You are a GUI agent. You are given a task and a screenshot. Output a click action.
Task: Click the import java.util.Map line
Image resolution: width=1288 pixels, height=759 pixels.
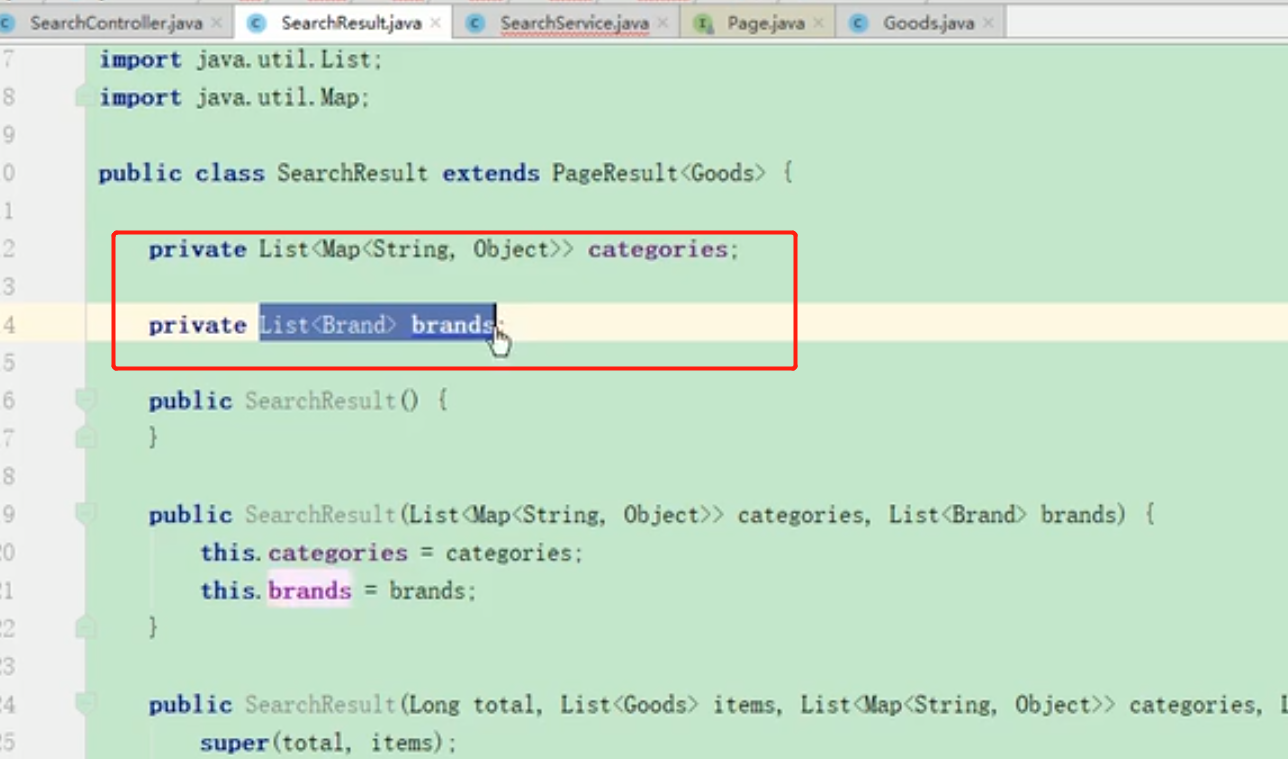click(x=234, y=98)
